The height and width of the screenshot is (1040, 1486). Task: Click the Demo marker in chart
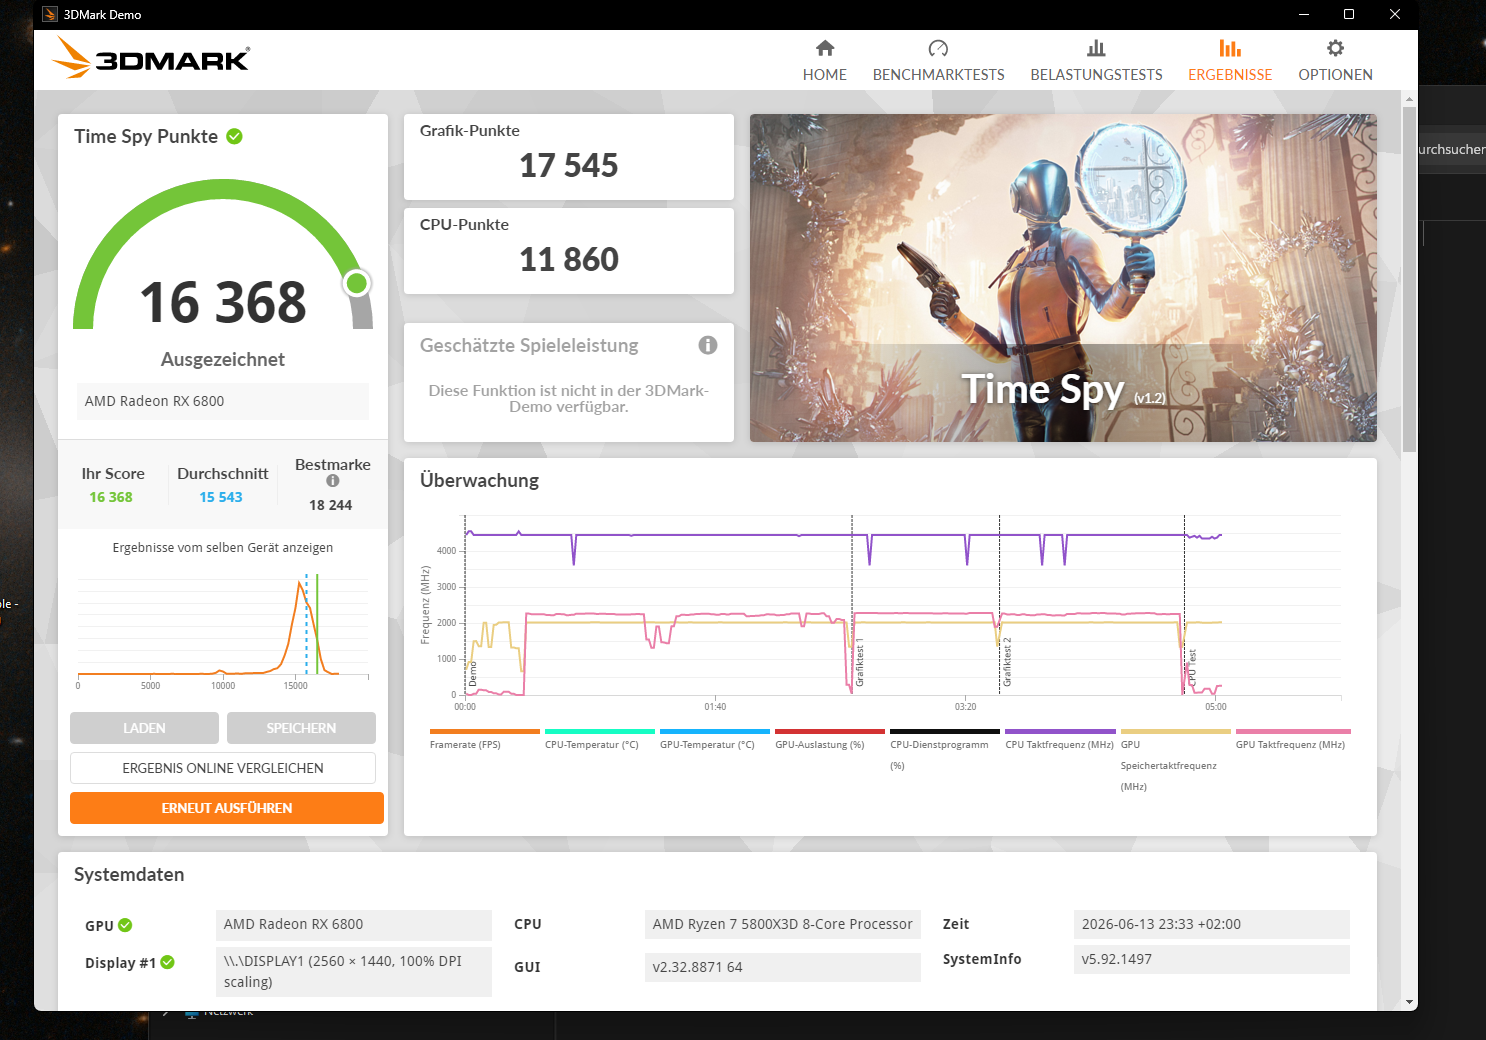(473, 673)
